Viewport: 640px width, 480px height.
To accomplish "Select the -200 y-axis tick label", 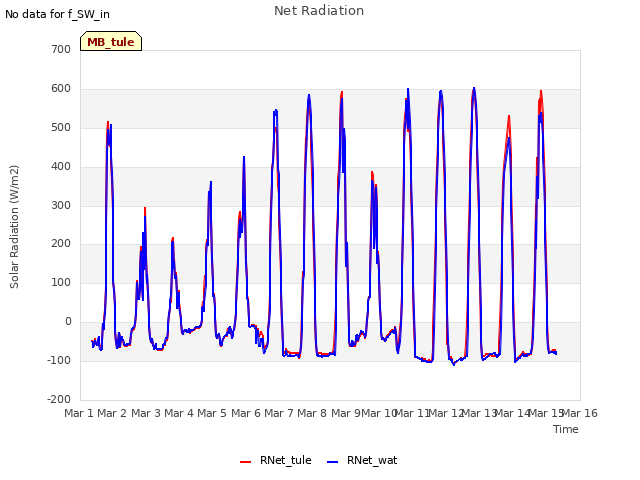I will point(59,399).
